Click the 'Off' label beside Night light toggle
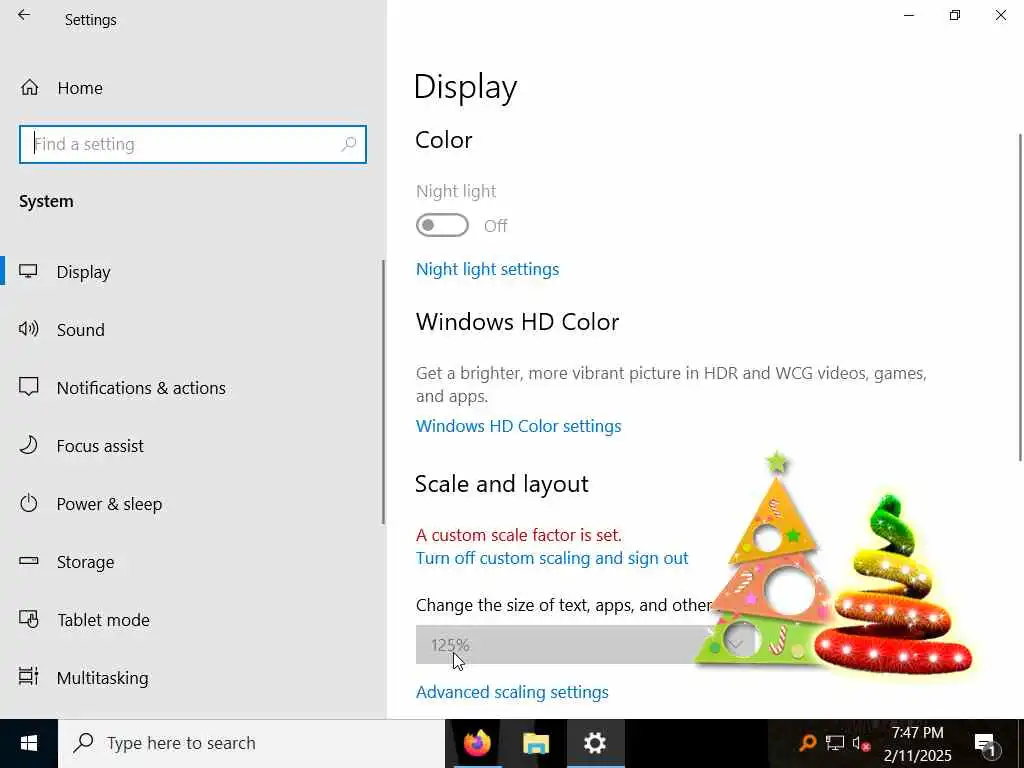The image size is (1024, 768). tap(495, 226)
